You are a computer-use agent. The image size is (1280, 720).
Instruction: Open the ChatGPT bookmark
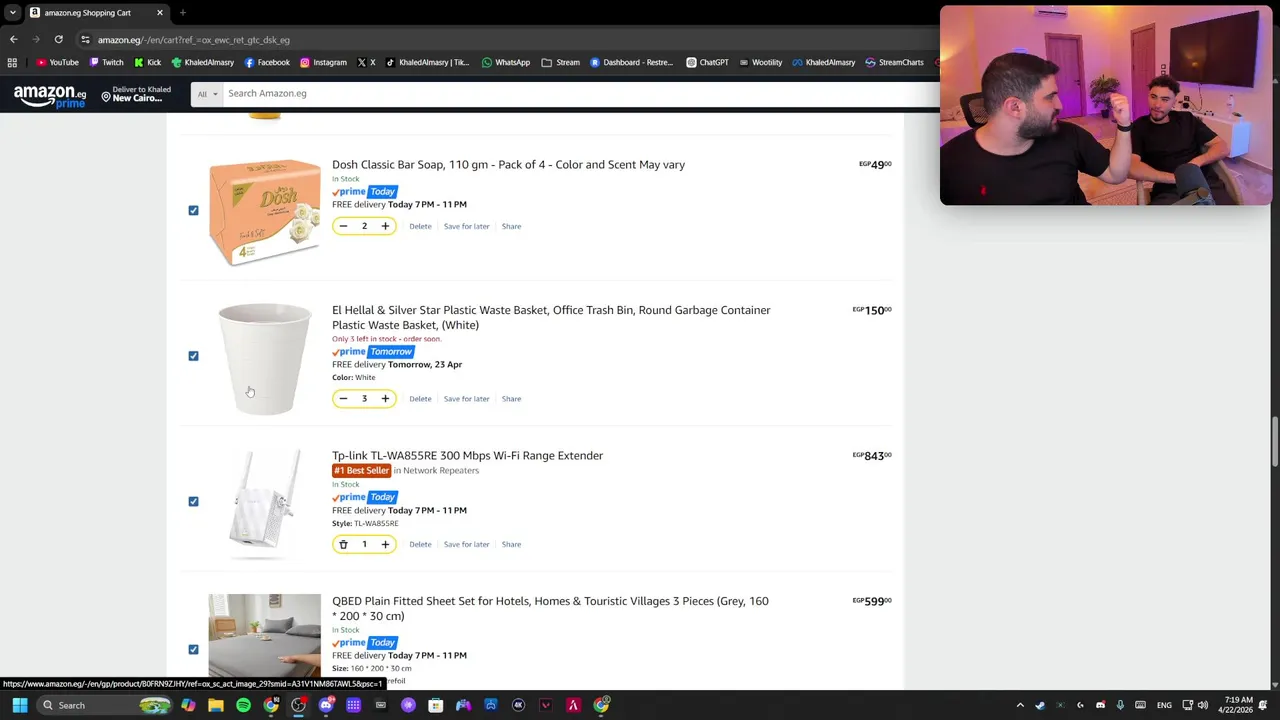pos(707,62)
